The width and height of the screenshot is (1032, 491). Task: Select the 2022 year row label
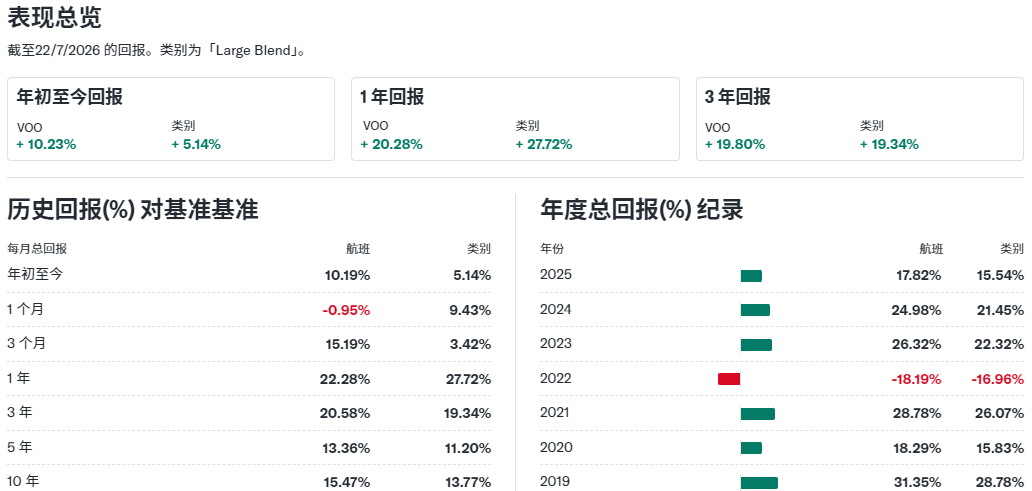(556, 378)
